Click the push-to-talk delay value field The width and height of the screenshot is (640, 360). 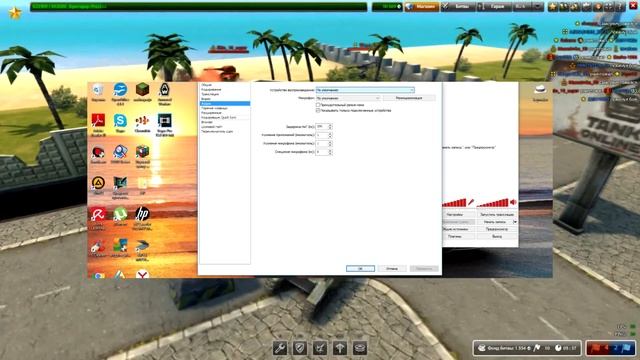click(x=322, y=127)
